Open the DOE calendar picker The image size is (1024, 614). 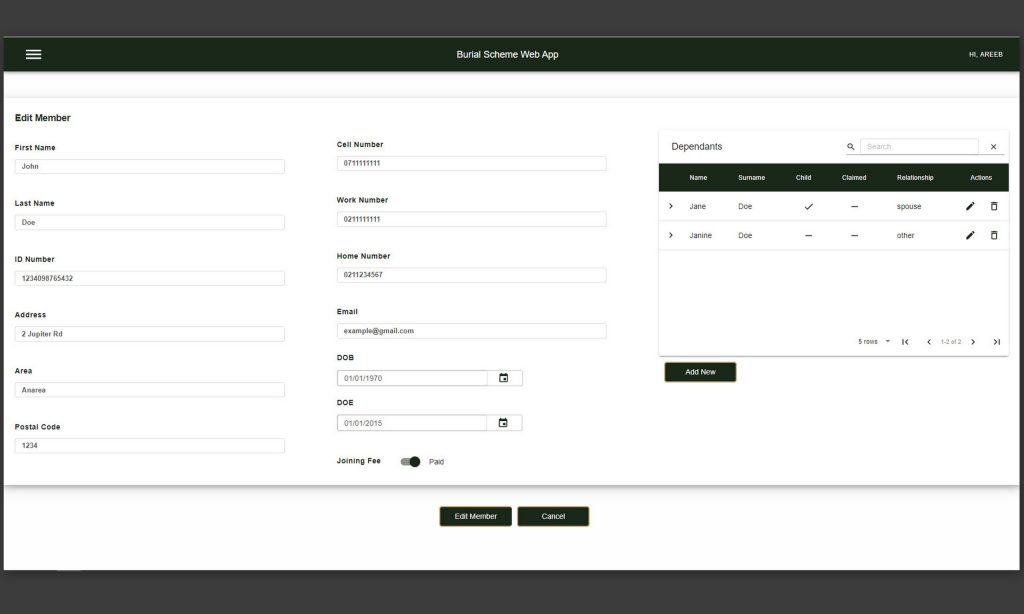[x=504, y=423]
